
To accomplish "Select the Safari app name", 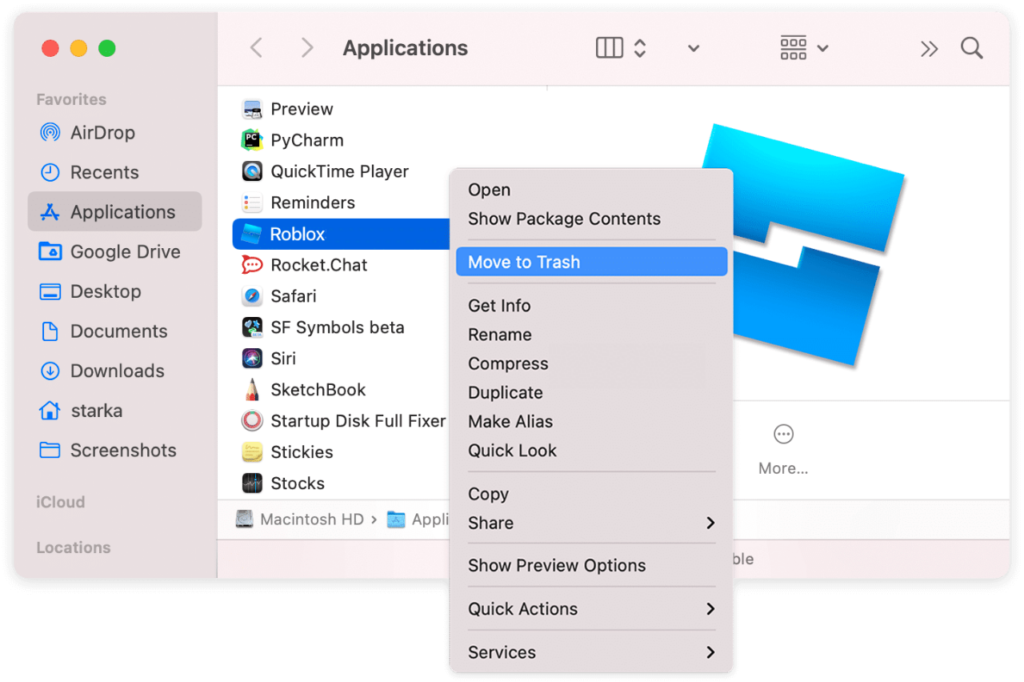I will coord(293,296).
